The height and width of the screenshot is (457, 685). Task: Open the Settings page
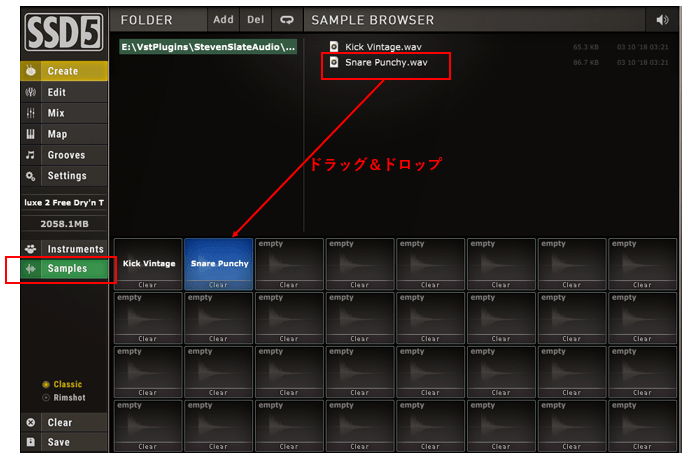point(64,176)
